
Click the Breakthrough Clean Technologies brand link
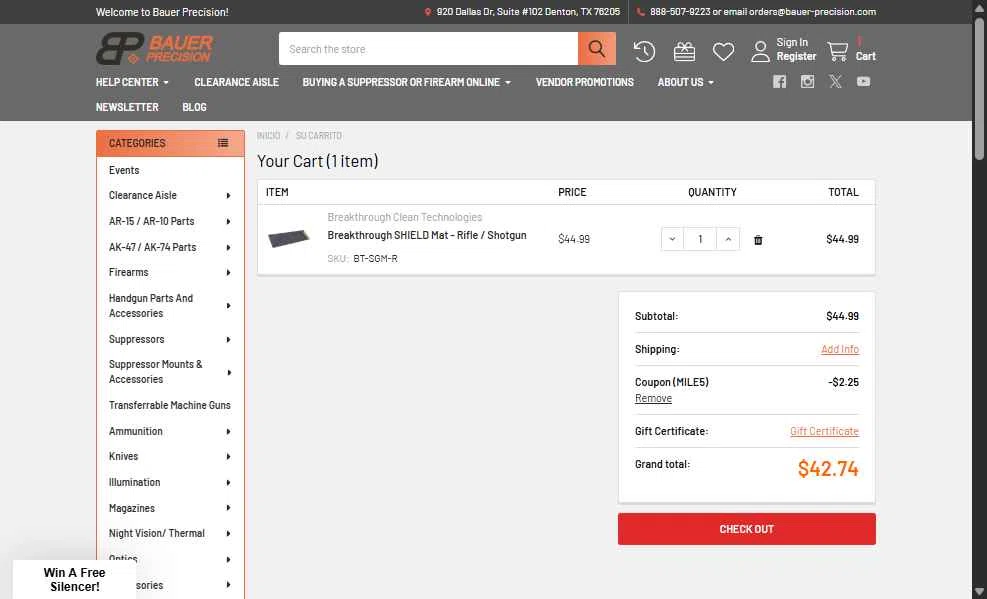coord(405,217)
